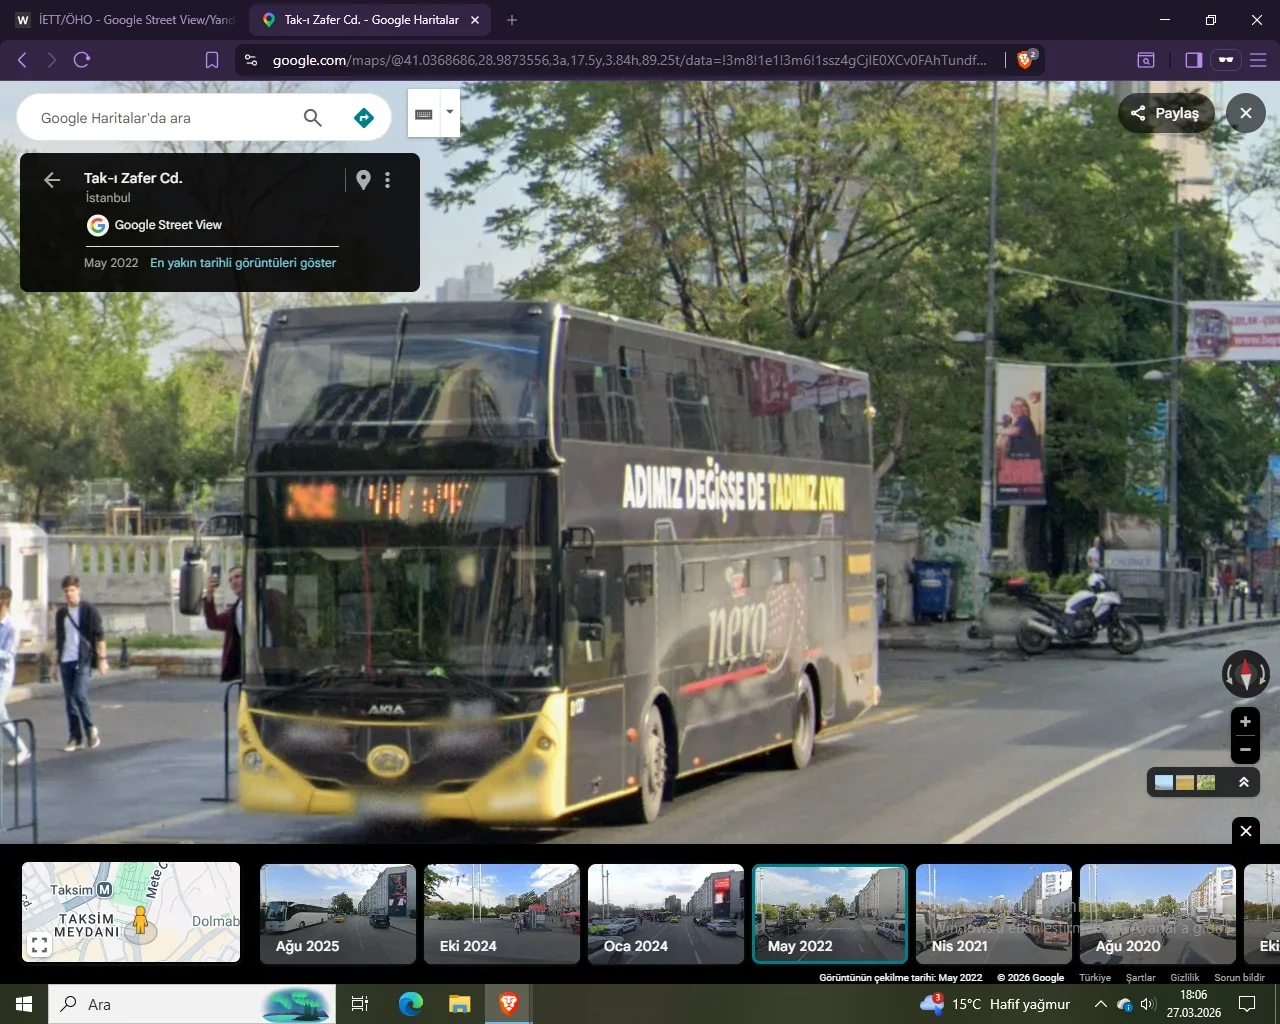
Task: Click the compass to reset heading
Action: click(x=1245, y=673)
